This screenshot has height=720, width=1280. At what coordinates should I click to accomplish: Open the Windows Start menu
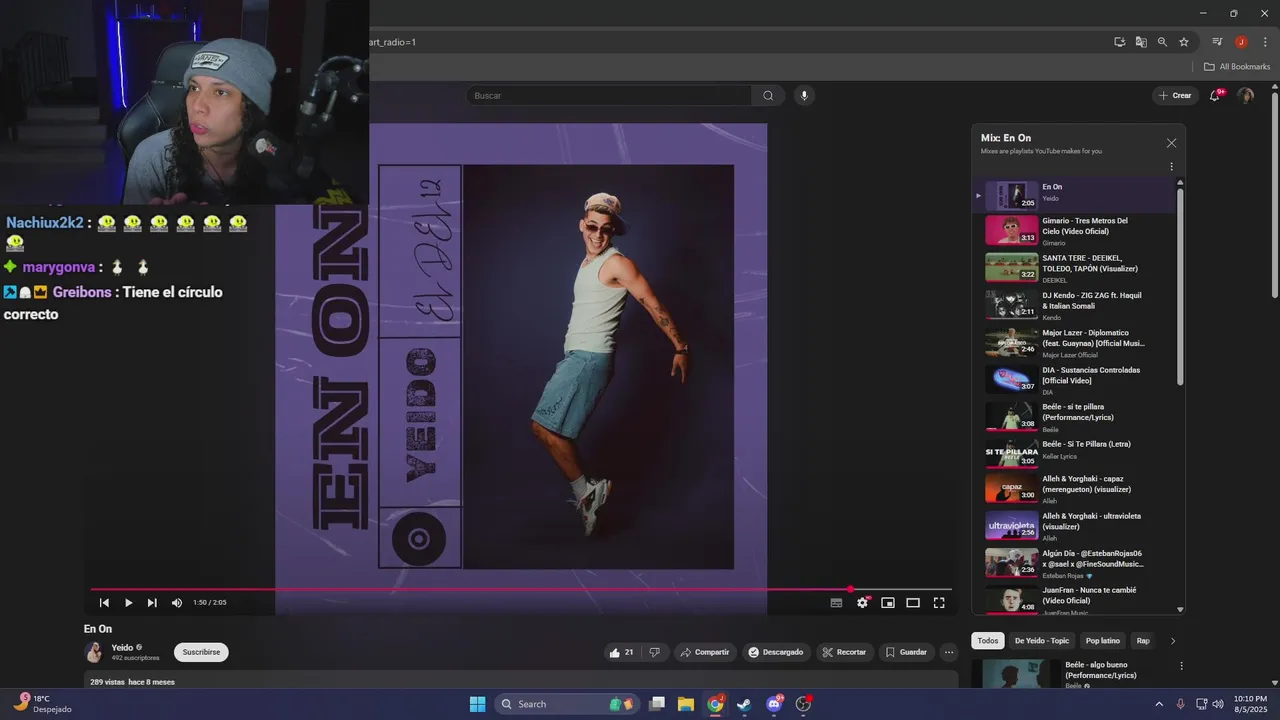(x=477, y=704)
